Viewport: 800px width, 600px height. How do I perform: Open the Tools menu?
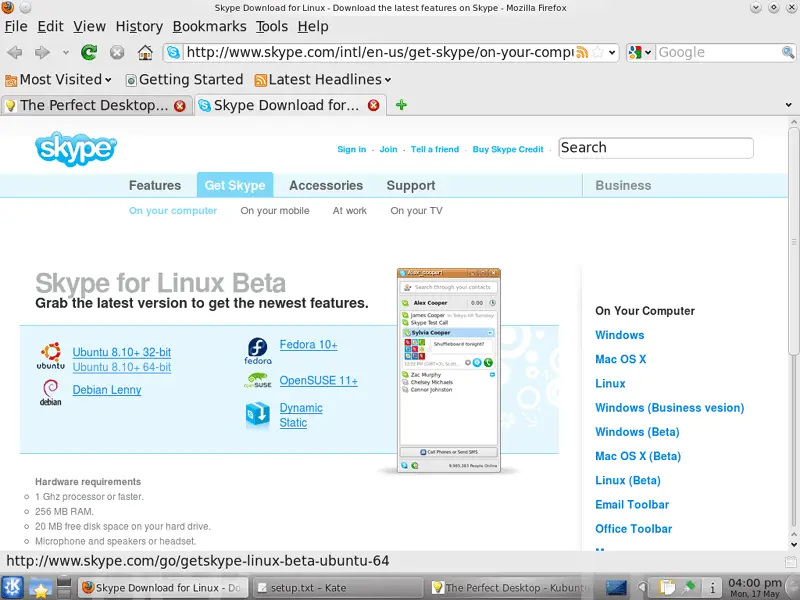click(272, 27)
